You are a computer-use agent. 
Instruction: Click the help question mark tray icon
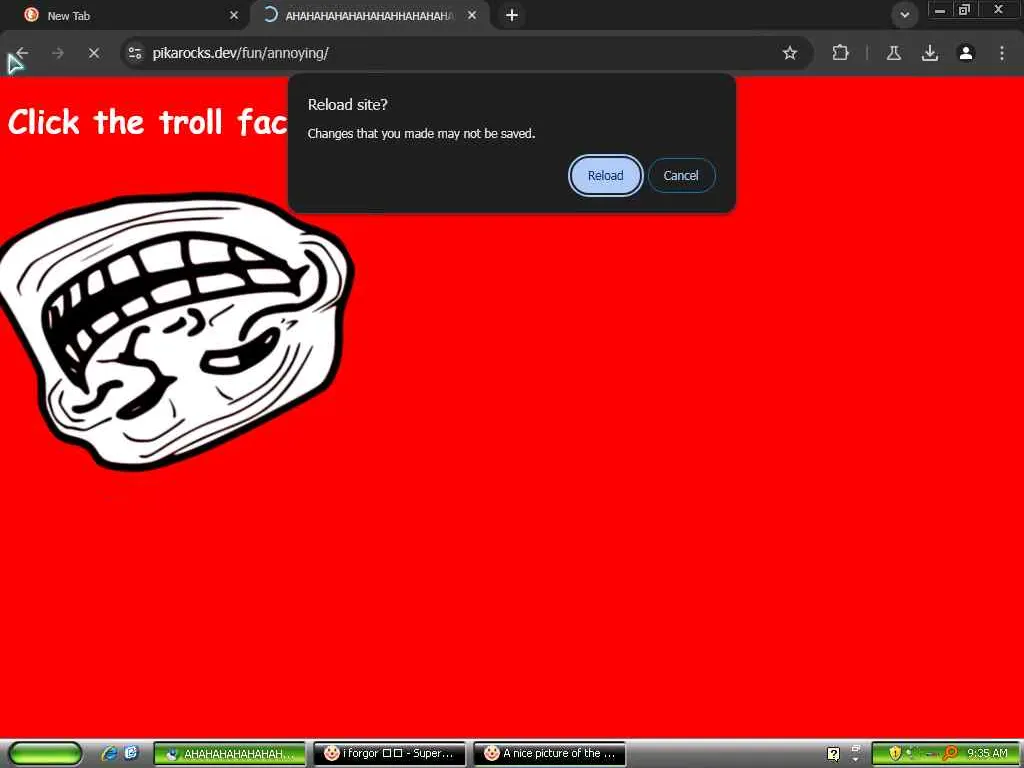(833, 754)
